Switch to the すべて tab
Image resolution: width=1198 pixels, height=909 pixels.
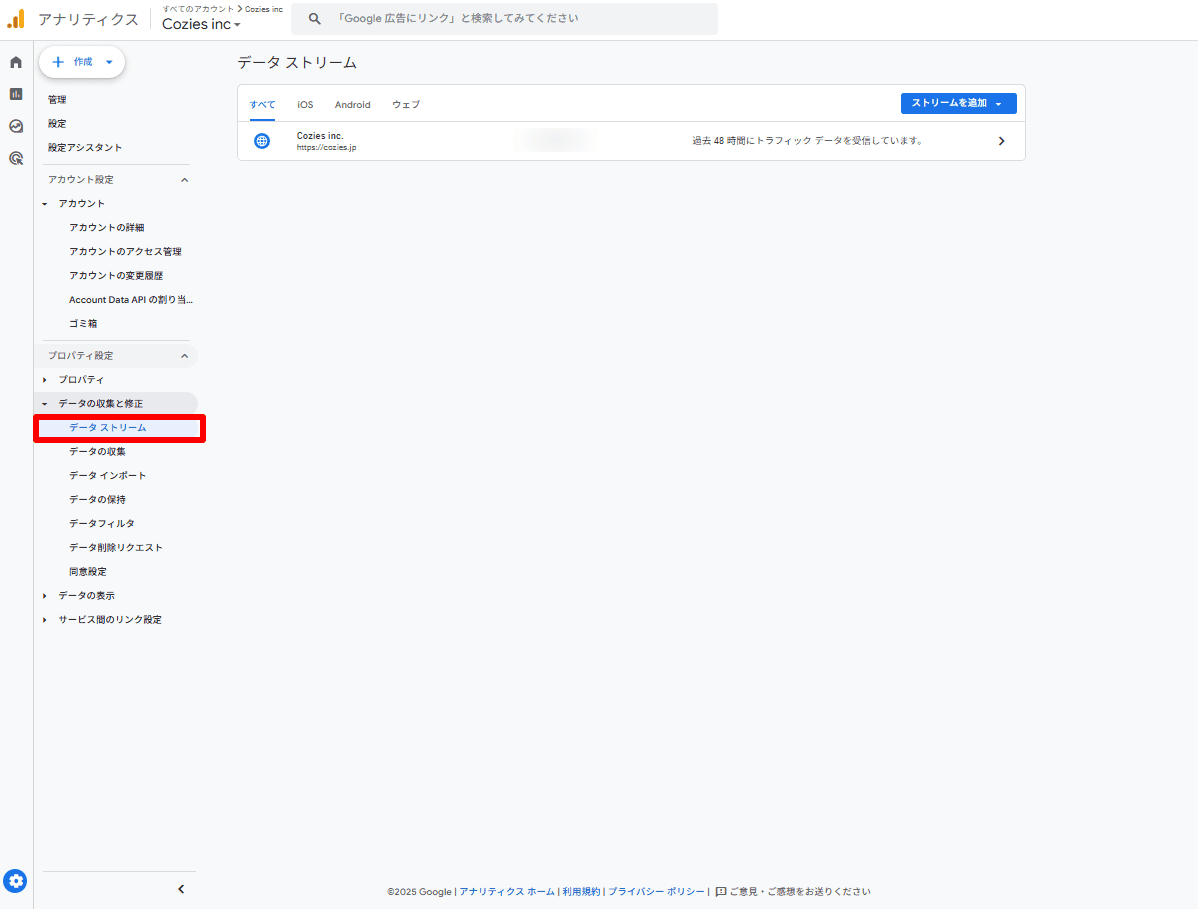click(262, 105)
